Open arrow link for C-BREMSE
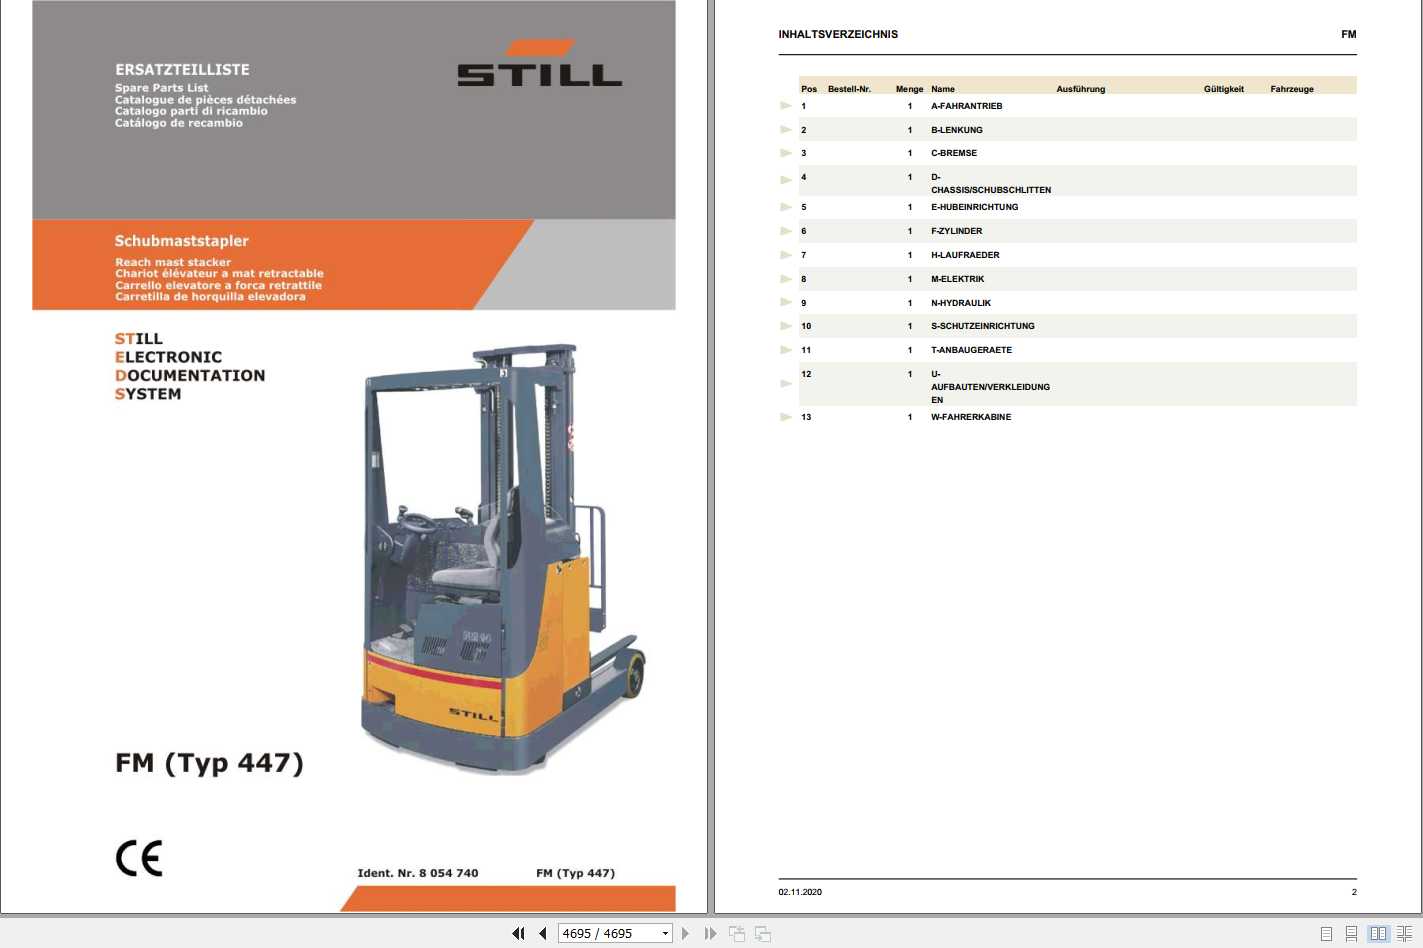The height and width of the screenshot is (948, 1423). click(x=786, y=153)
